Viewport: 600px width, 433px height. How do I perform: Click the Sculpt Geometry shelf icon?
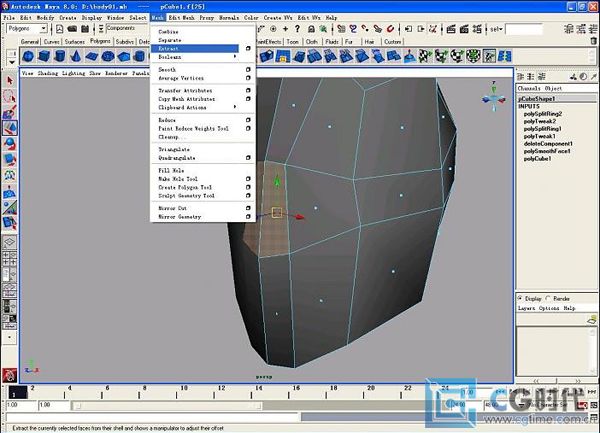click(409, 56)
